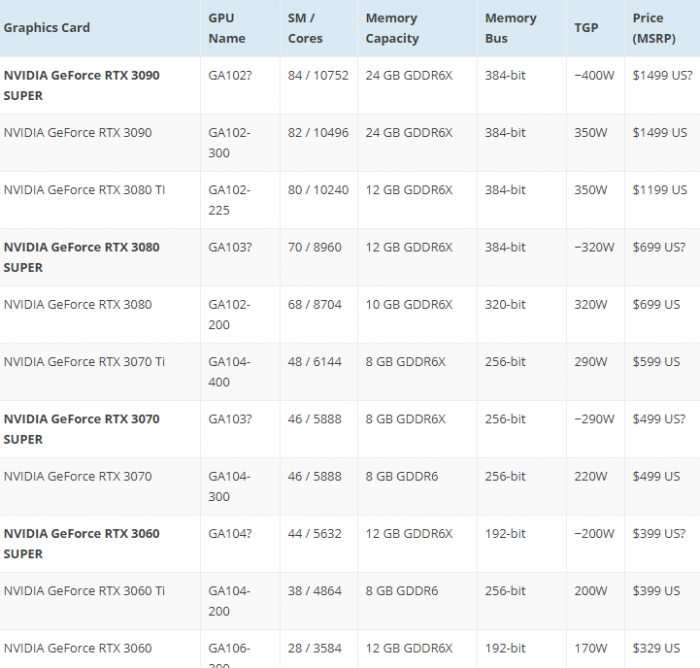This screenshot has width=700, height=668.
Task: Click the $1199 US price cell
Action: (x=659, y=190)
